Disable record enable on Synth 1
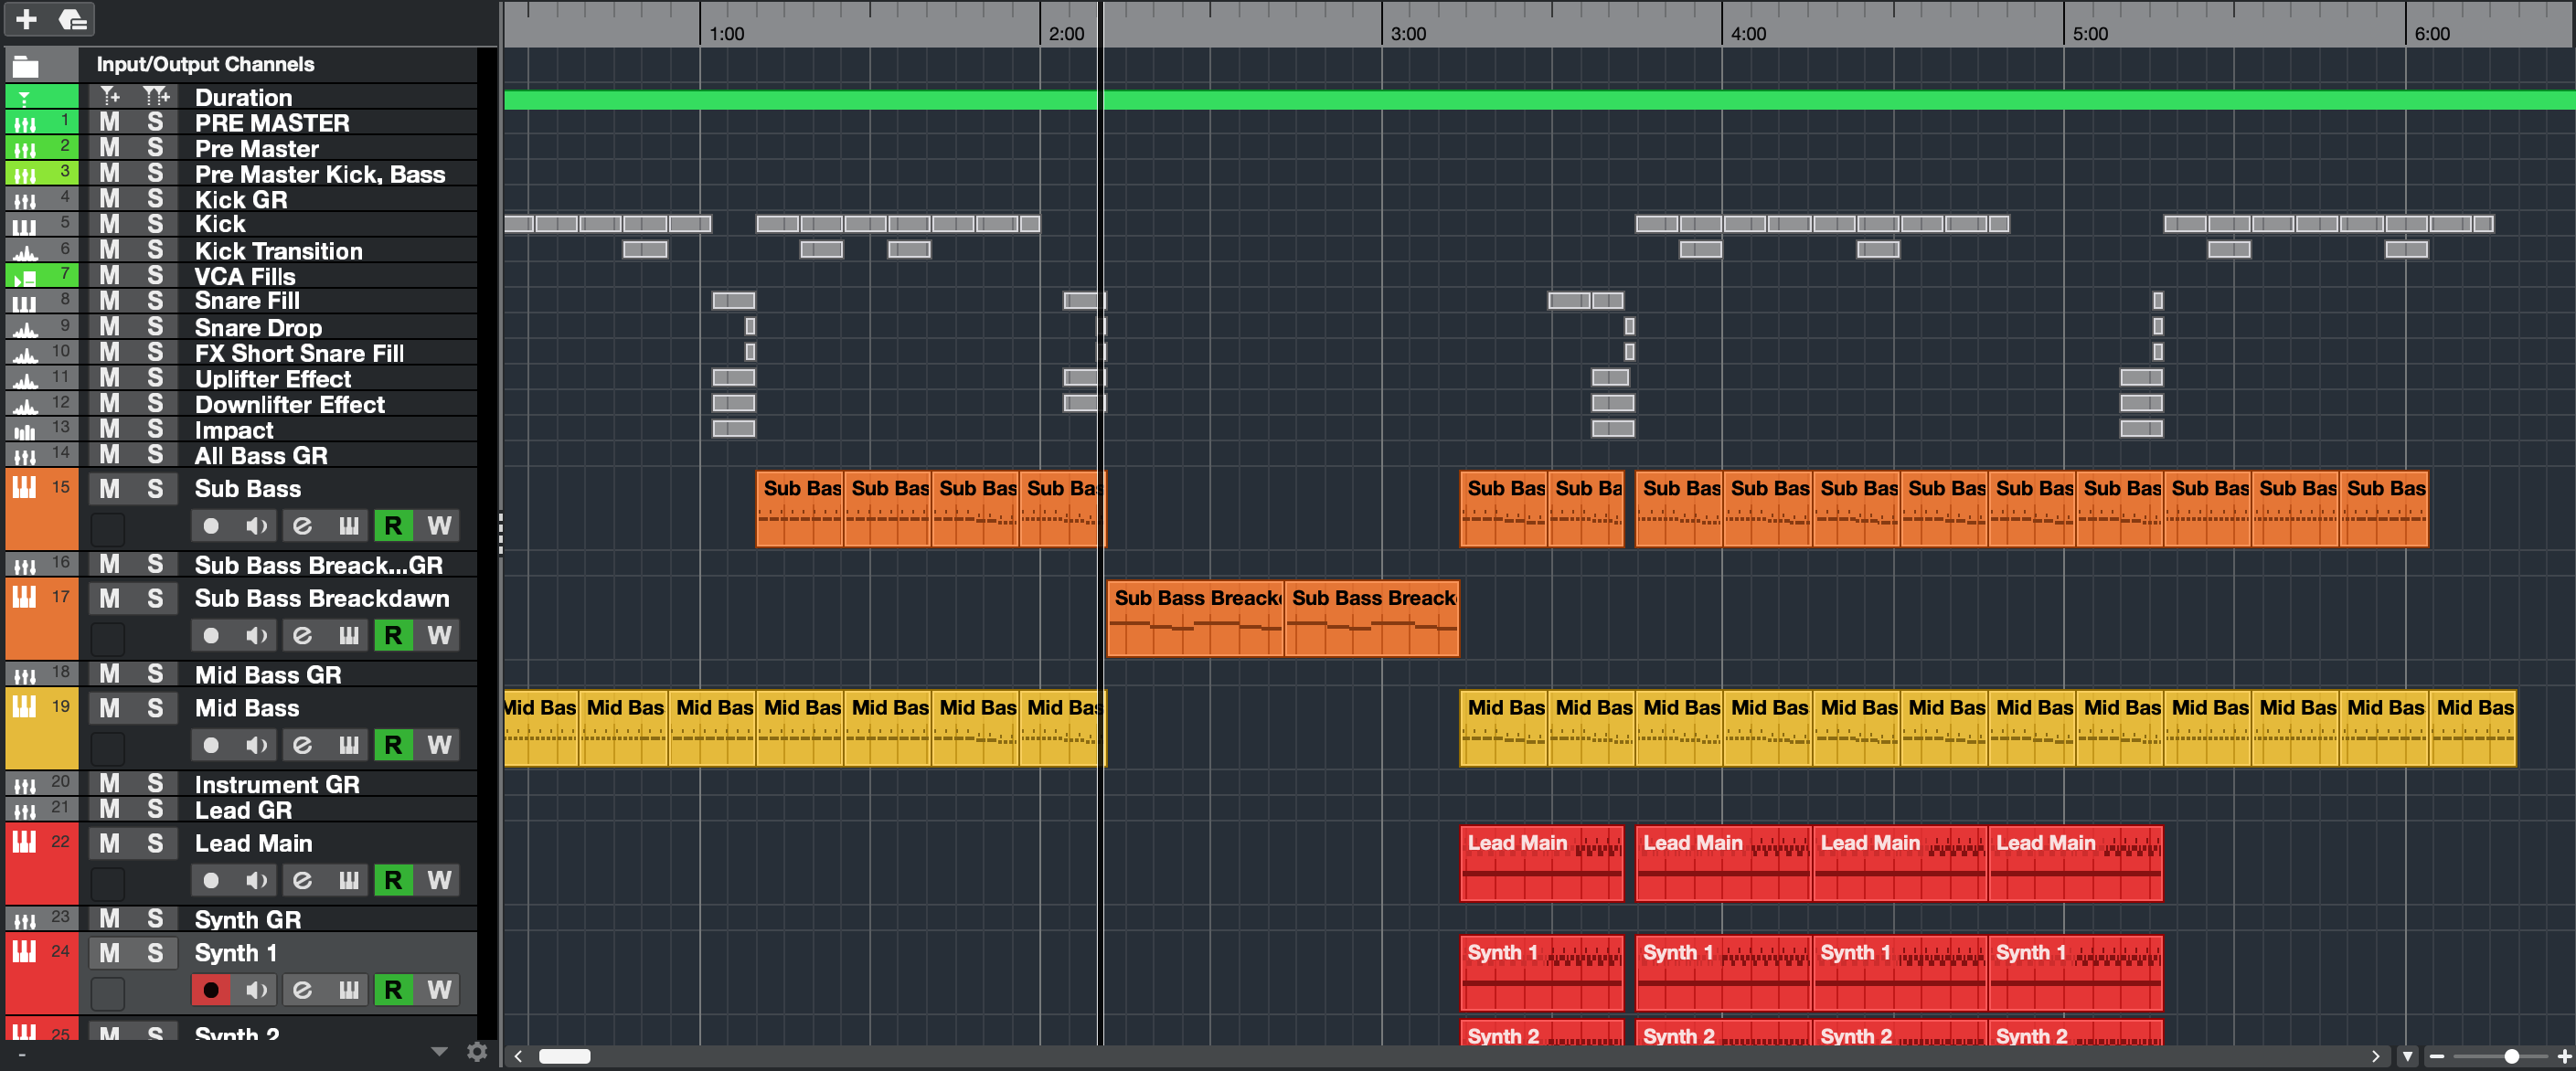Screen dimensions: 2576x1071 tap(210, 990)
